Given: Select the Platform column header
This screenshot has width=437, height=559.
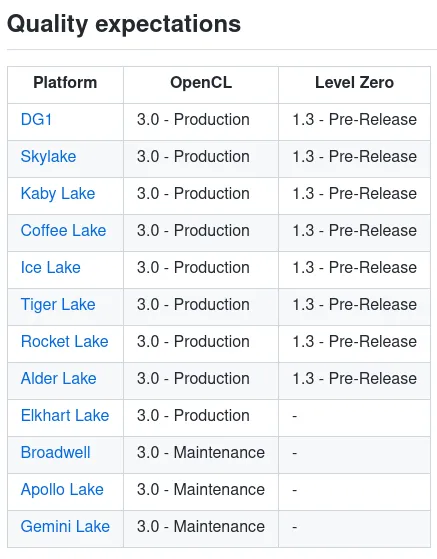Looking at the screenshot, I should [65, 83].
